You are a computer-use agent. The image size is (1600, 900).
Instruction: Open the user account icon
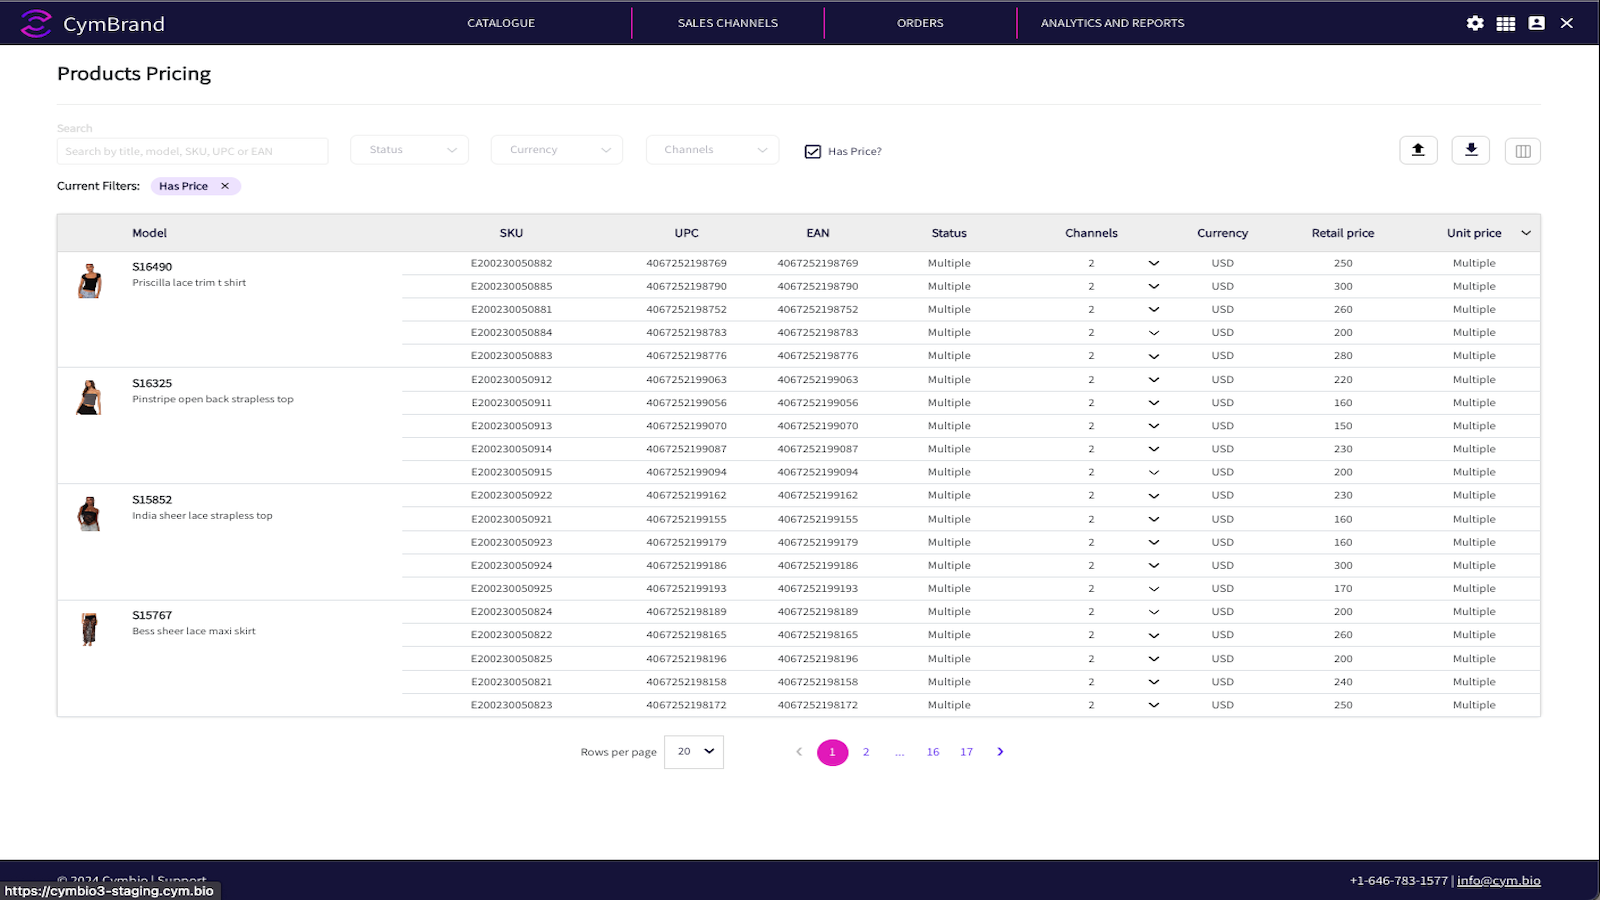1537,23
